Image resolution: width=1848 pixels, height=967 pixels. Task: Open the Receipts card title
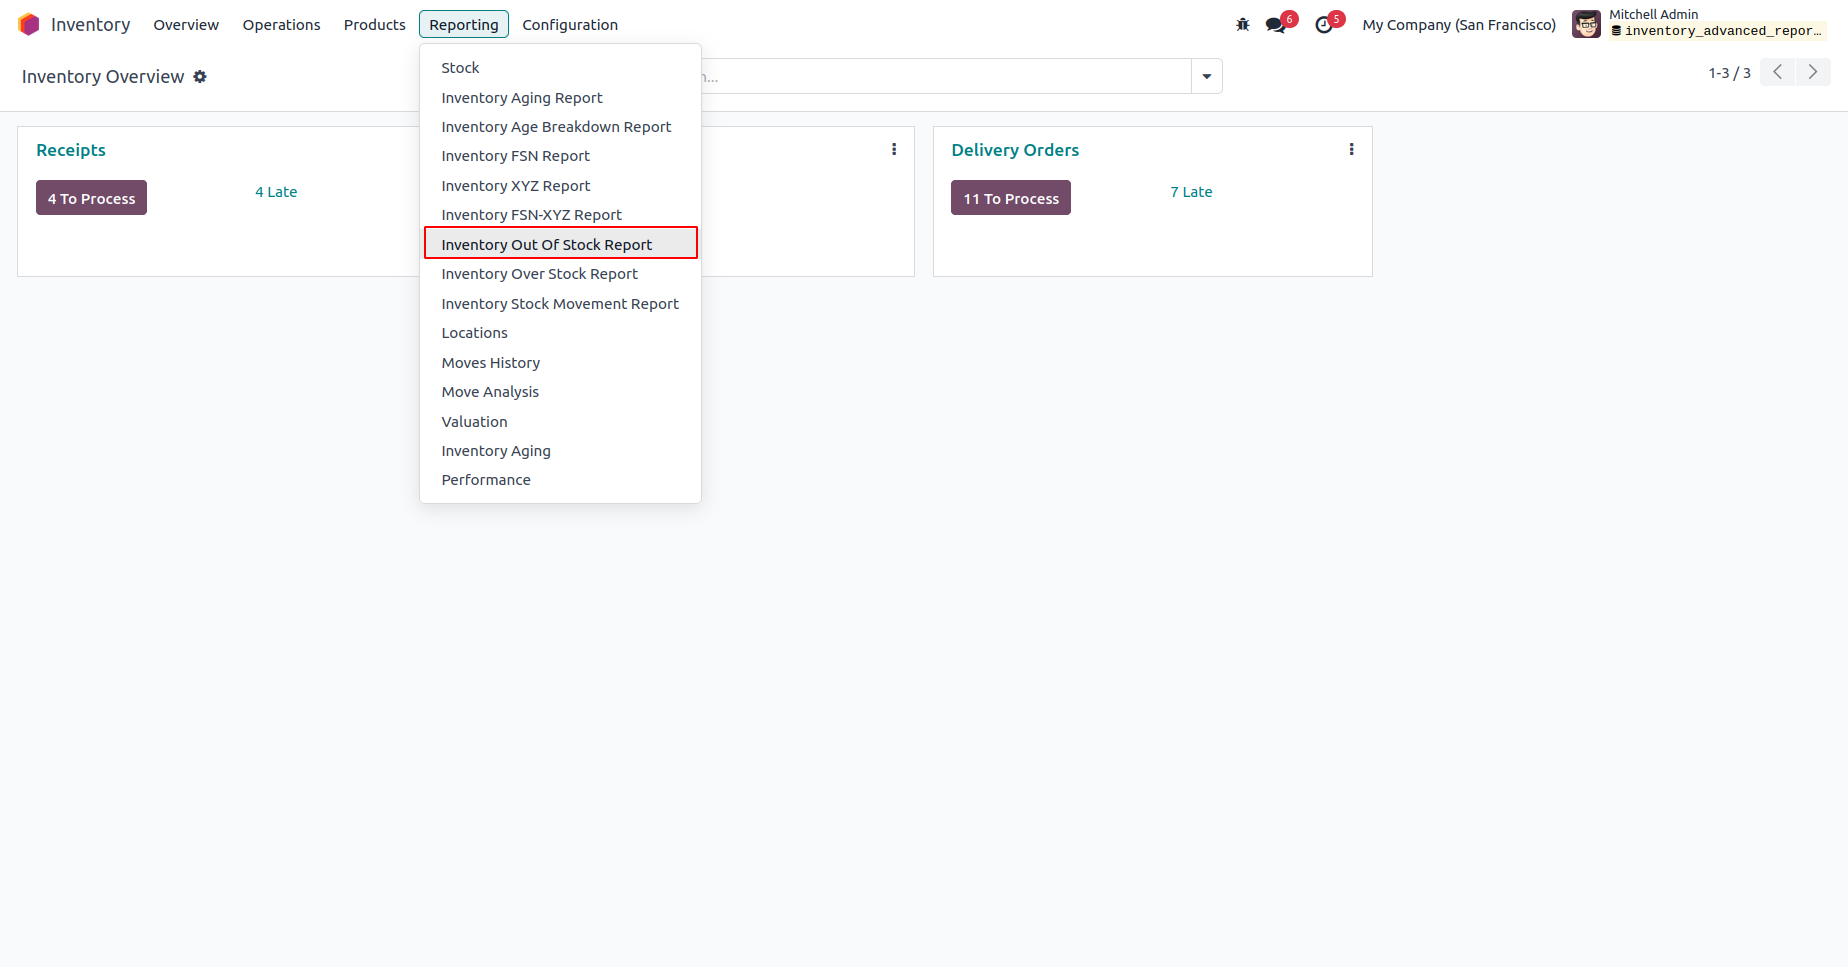pos(71,150)
